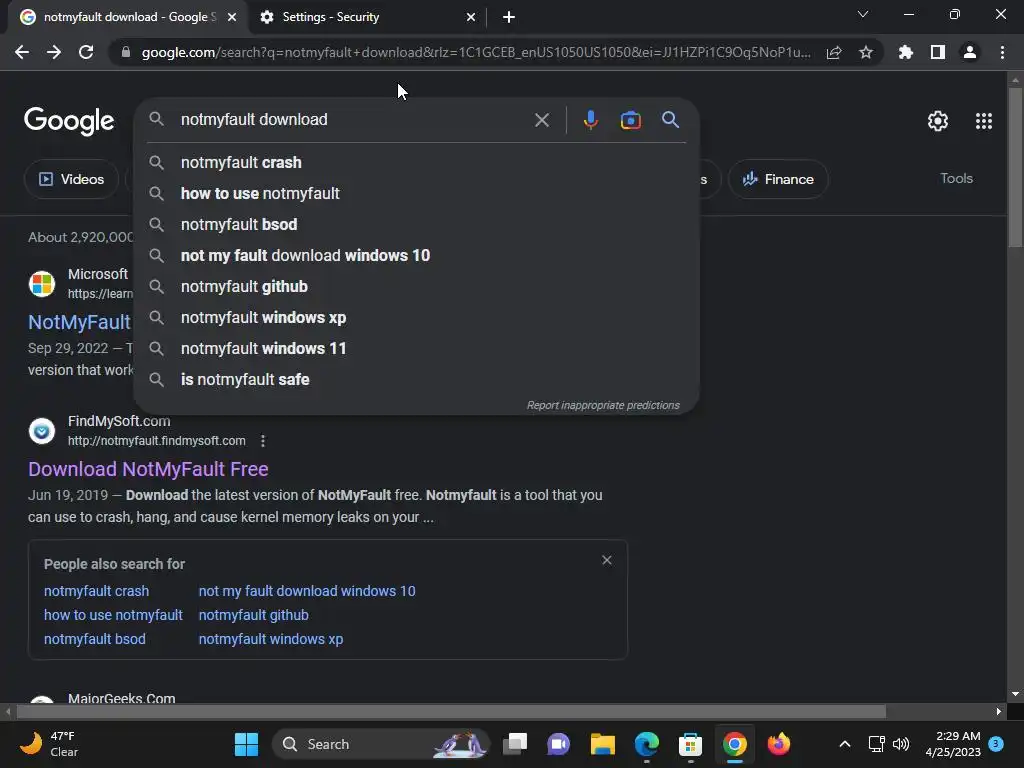Select the Videos search filter

coord(72,179)
